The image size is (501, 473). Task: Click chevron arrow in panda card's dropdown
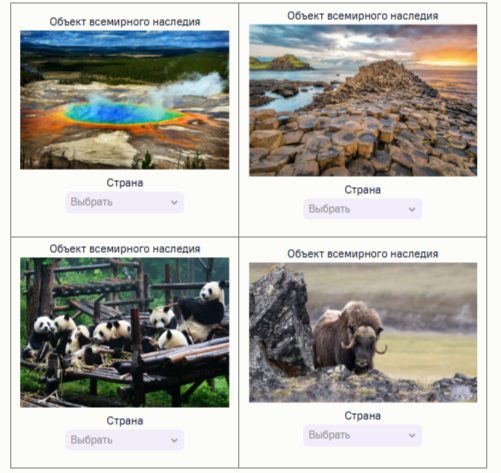point(174,440)
